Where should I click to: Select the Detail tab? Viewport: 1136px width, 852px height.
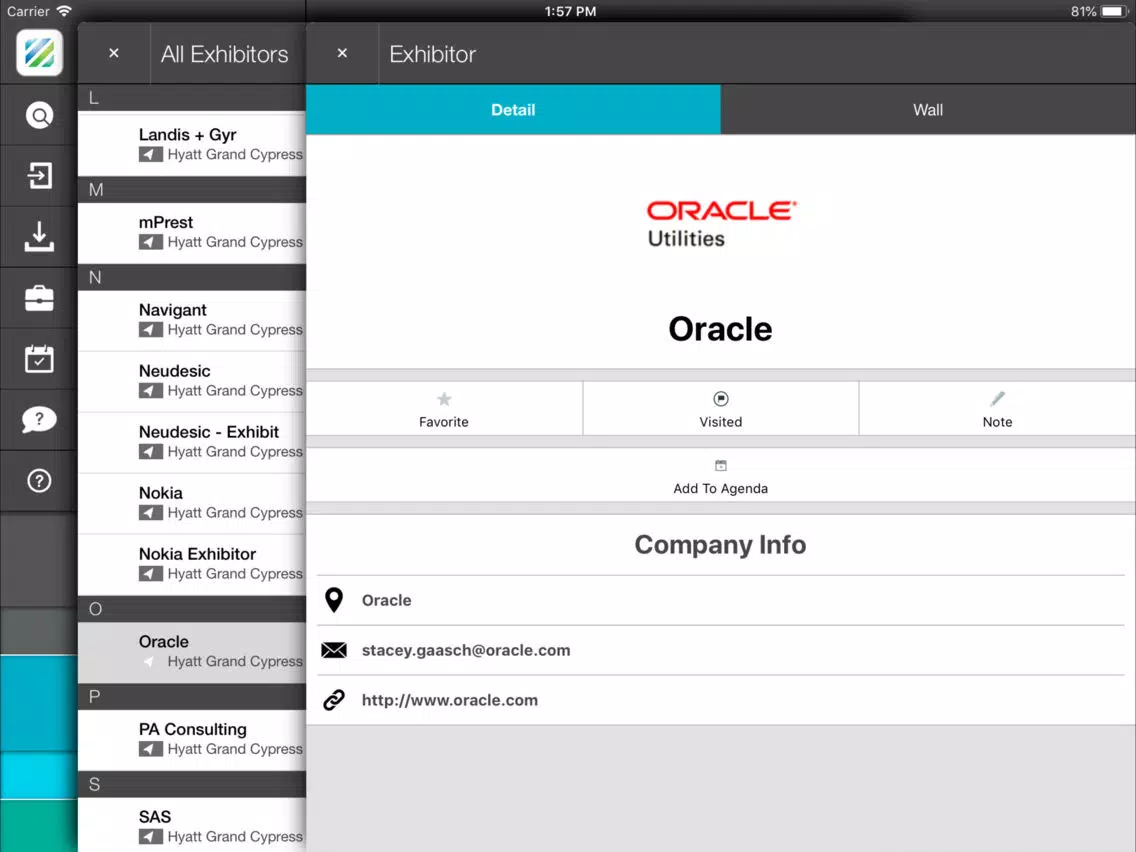point(513,109)
